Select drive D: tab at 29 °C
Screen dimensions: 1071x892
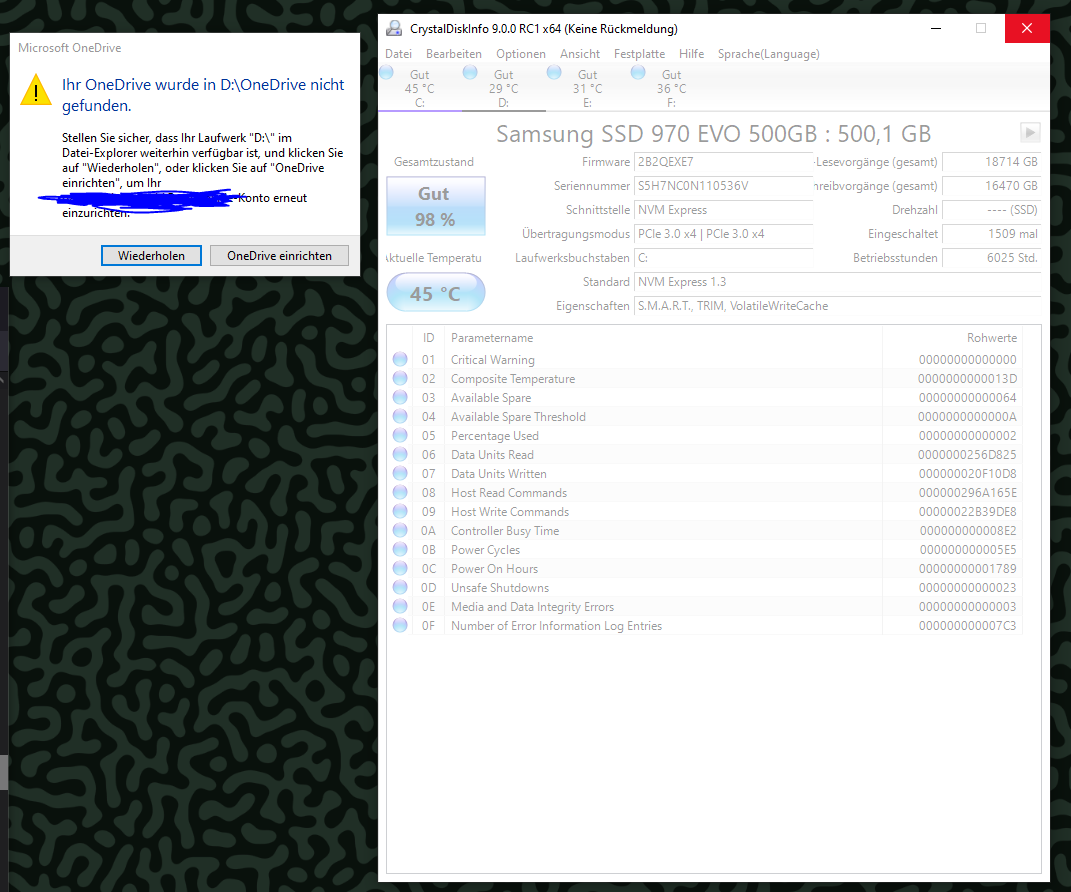(x=503, y=88)
